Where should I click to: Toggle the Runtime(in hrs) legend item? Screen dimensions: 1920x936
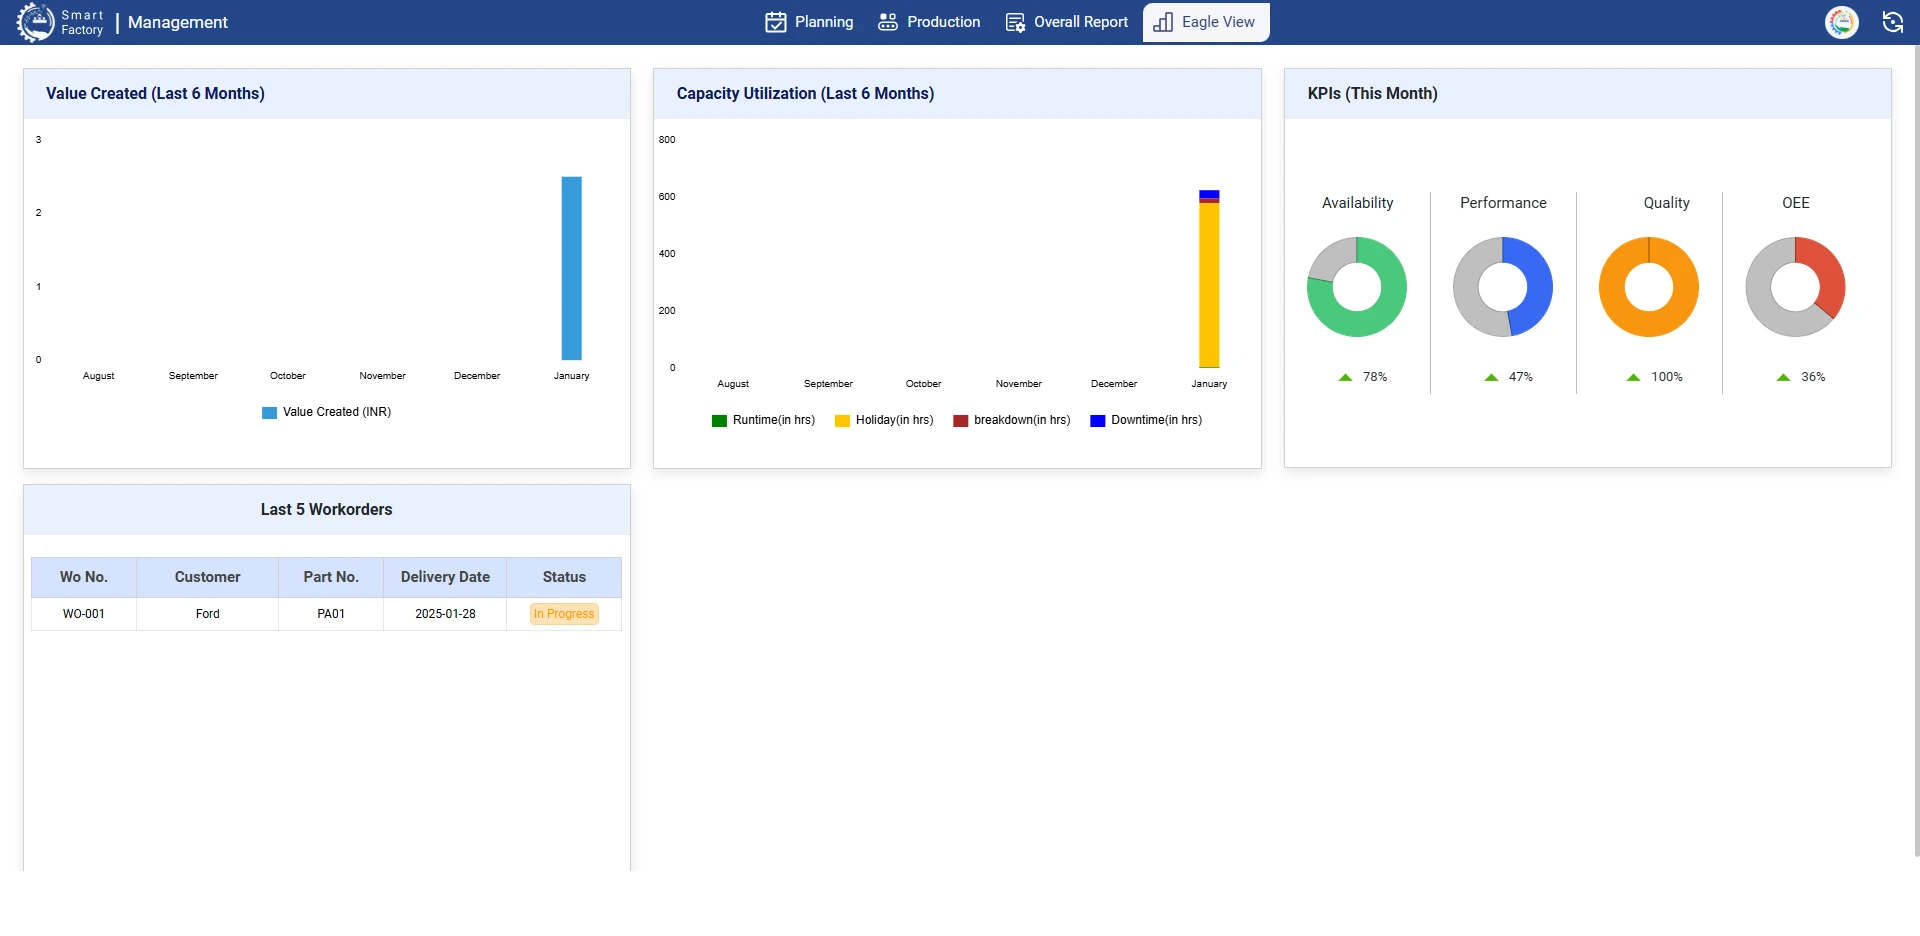click(x=764, y=420)
